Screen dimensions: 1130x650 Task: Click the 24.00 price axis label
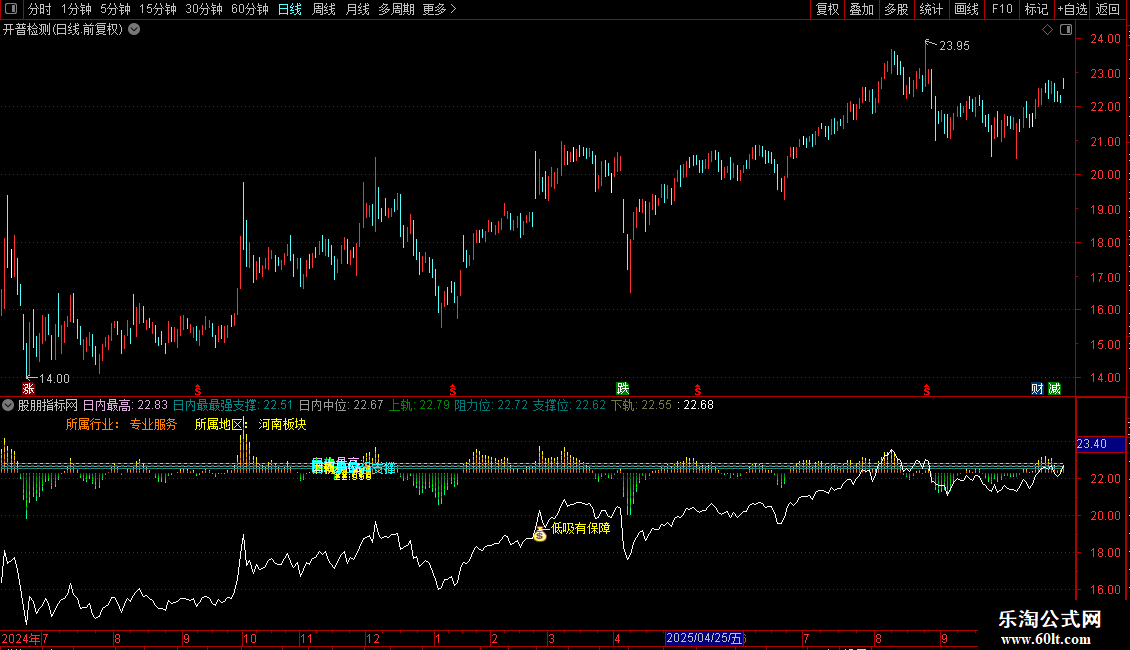coord(1105,39)
